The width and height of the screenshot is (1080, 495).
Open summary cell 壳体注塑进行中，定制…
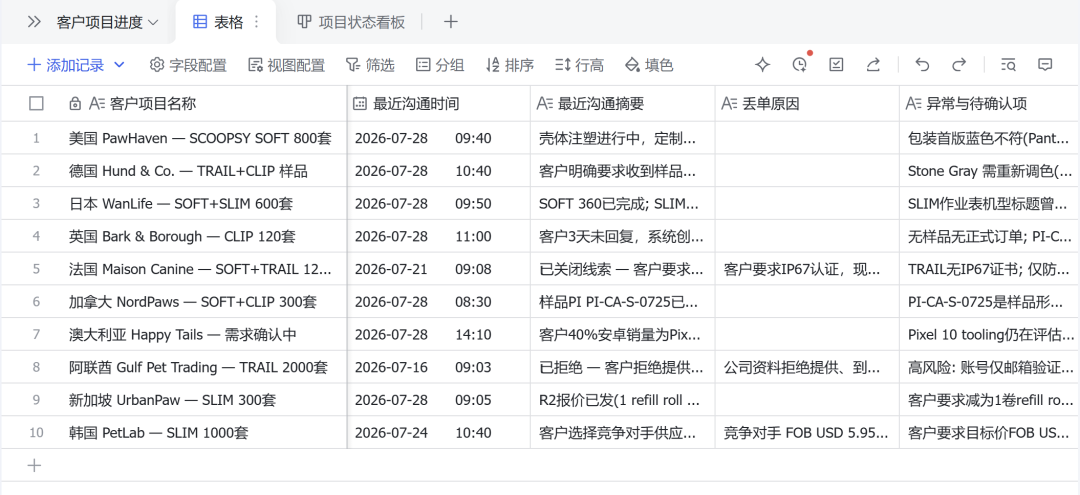tap(623, 138)
